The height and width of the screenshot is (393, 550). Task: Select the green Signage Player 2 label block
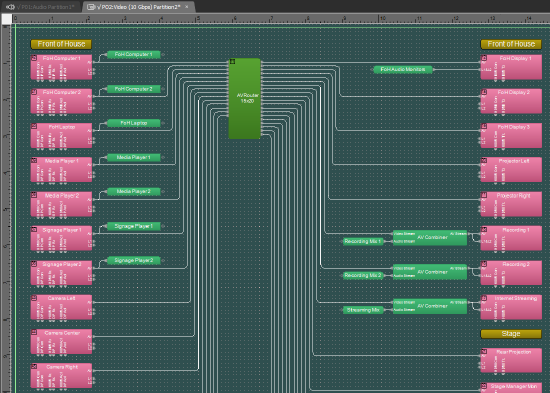pyautogui.click(x=134, y=260)
